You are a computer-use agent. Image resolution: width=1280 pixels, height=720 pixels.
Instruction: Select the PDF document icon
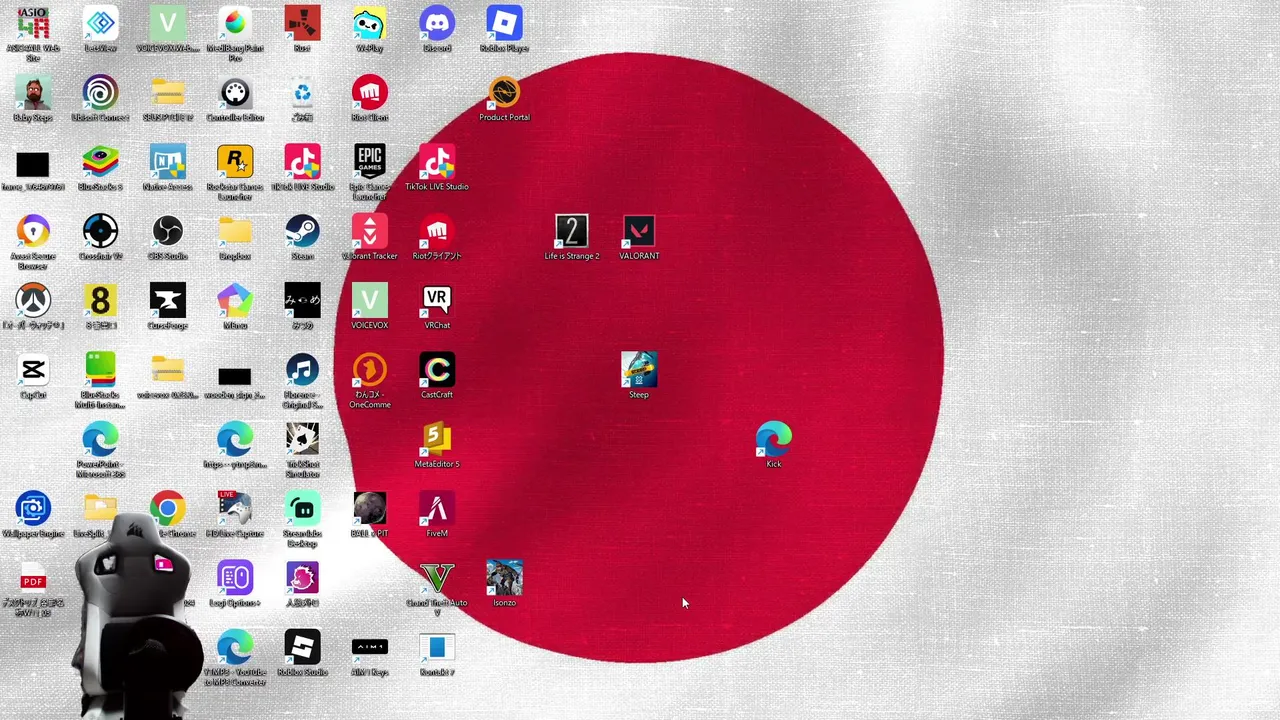click(x=33, y=577)
